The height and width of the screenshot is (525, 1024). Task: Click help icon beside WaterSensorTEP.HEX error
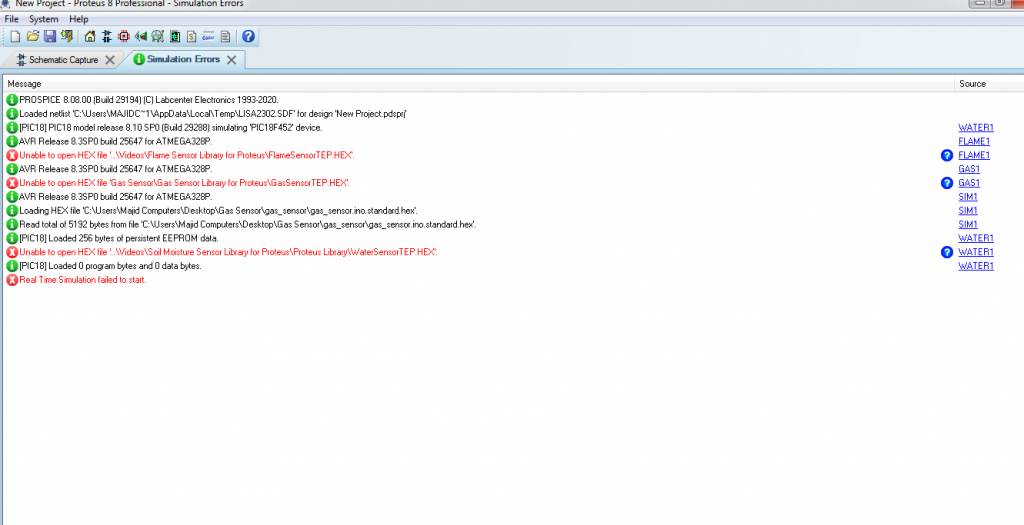(947, 252)
